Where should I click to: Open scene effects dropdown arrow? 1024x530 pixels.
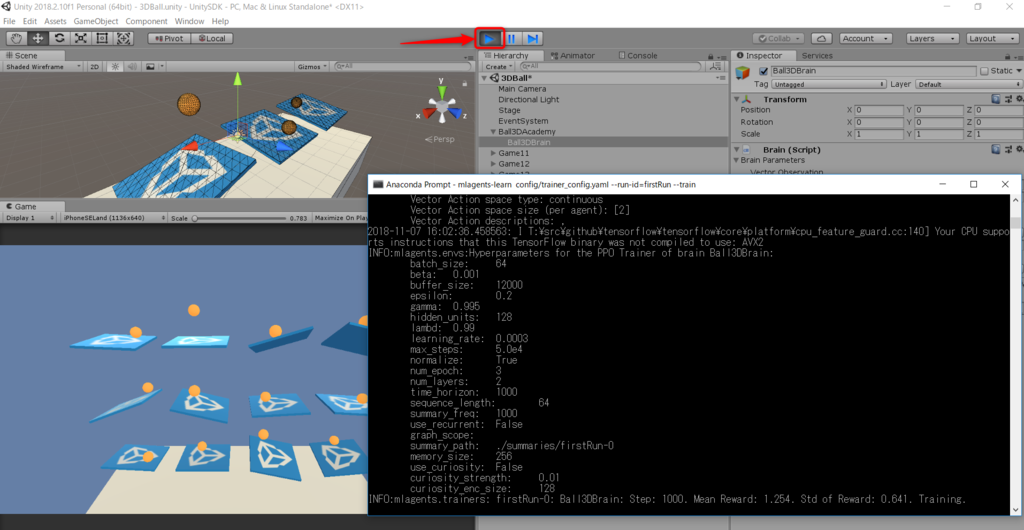pyautogui.click(x=163, y=67)
